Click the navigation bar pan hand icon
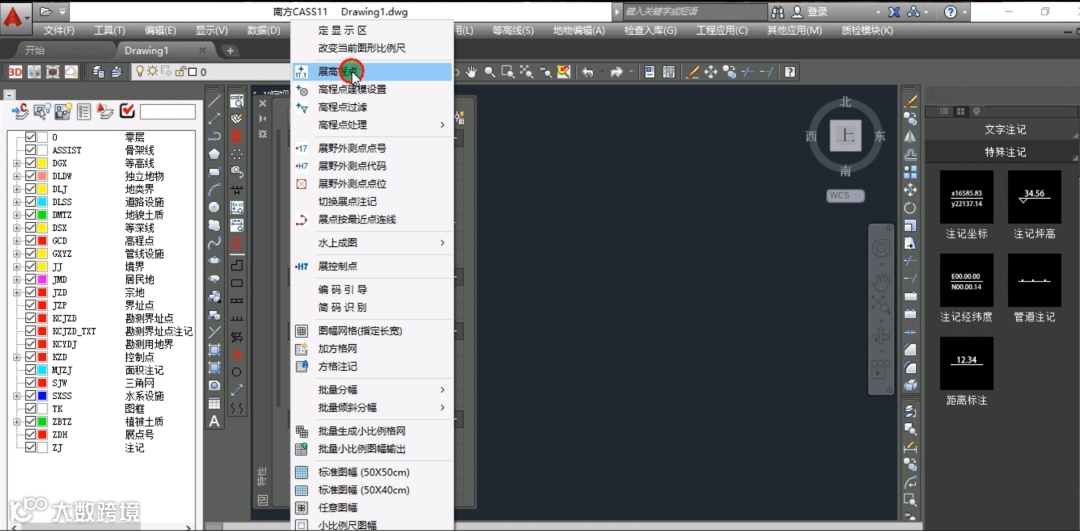Image resolution: width=1080 pixels, height=531 pixels. tap(882, 282)
